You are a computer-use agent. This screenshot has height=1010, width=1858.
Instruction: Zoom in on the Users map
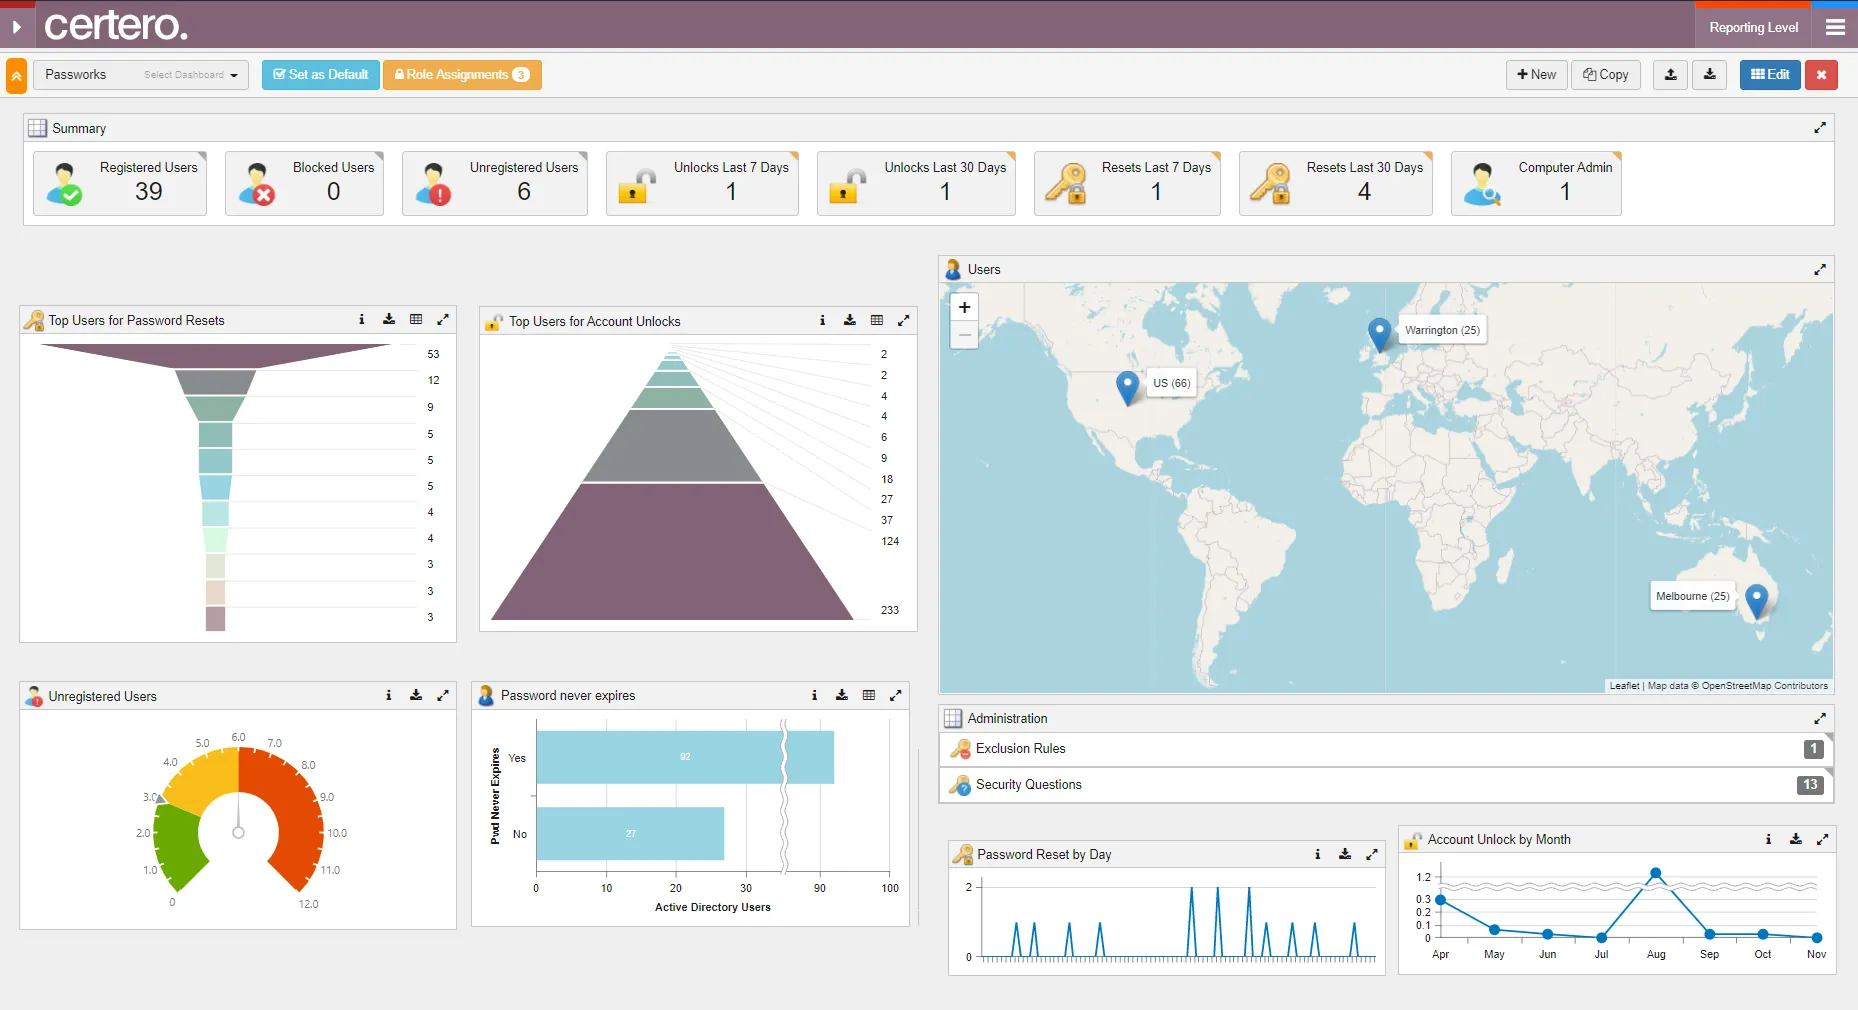pyautogui.click(x=964, y=308)
